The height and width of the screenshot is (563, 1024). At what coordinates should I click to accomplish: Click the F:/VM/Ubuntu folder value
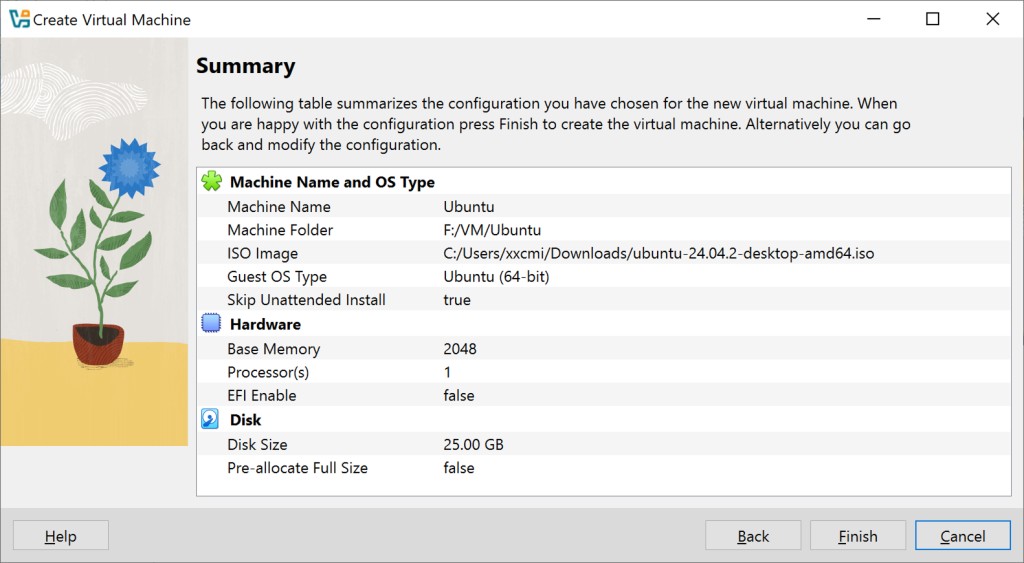tap(492, 230)
